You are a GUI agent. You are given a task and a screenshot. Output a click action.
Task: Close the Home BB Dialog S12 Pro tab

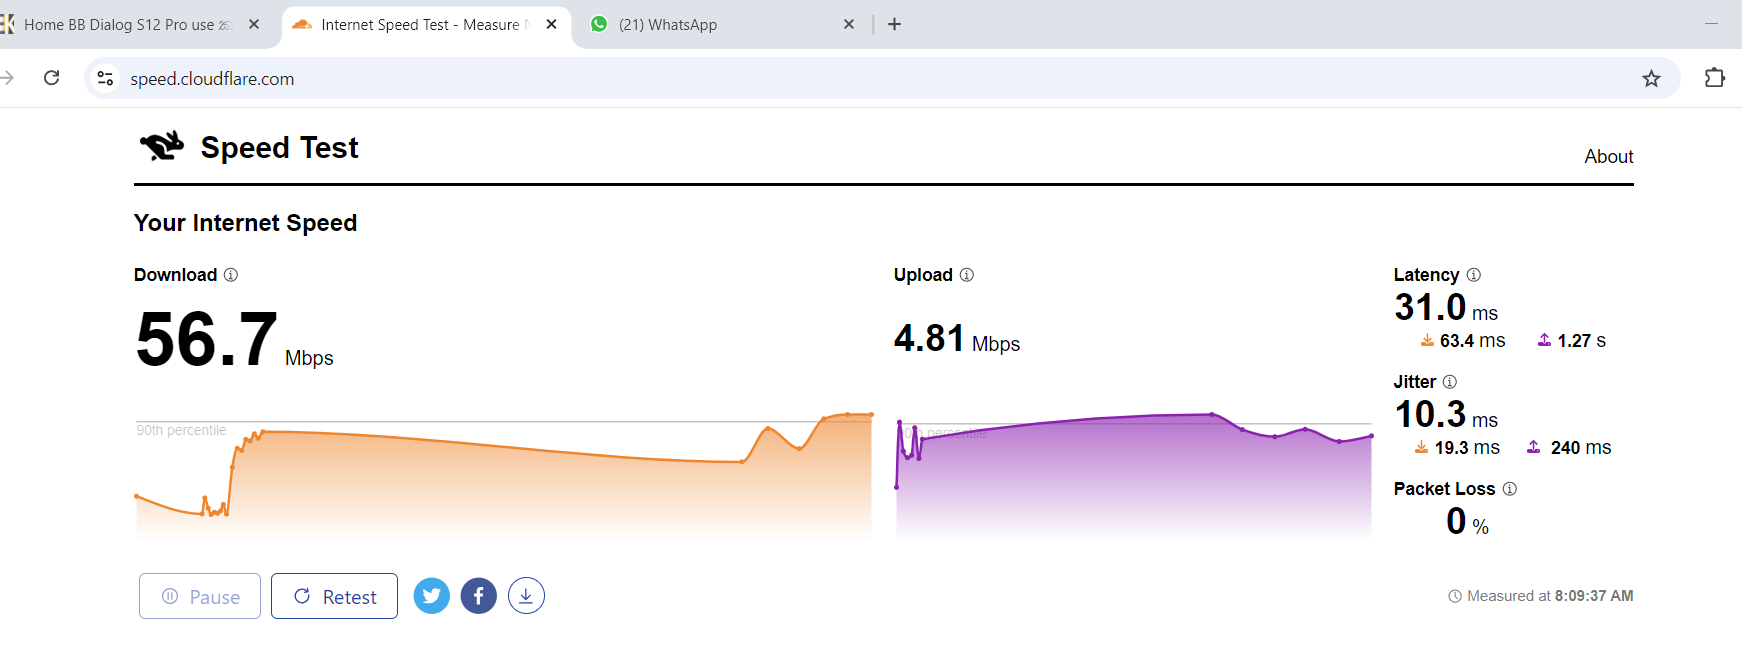[x=254, y=24]
